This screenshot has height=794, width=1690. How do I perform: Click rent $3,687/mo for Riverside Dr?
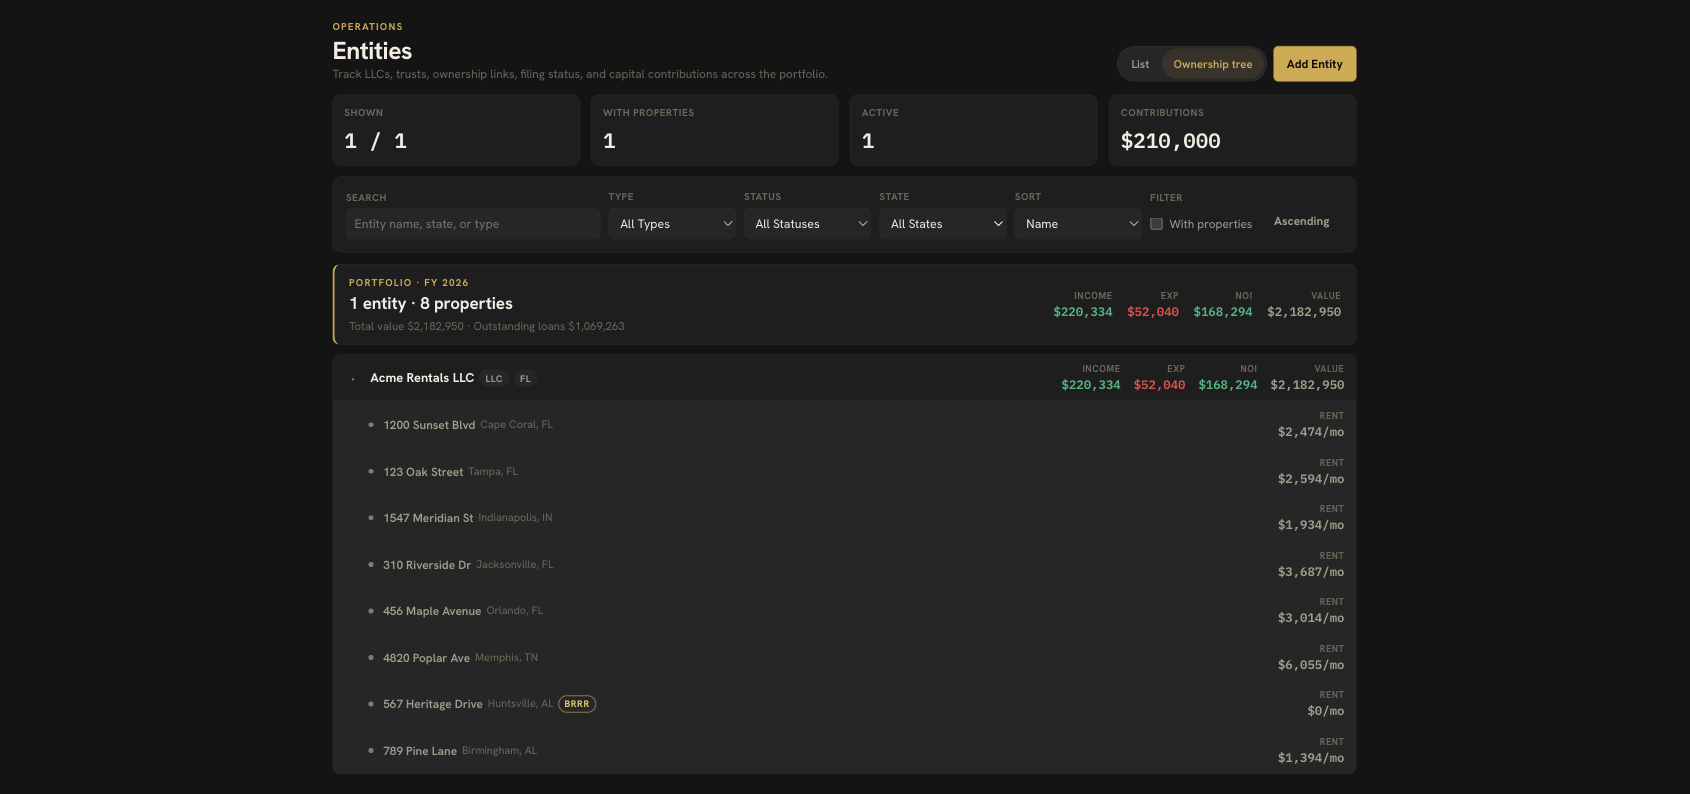click(1310, 572)
